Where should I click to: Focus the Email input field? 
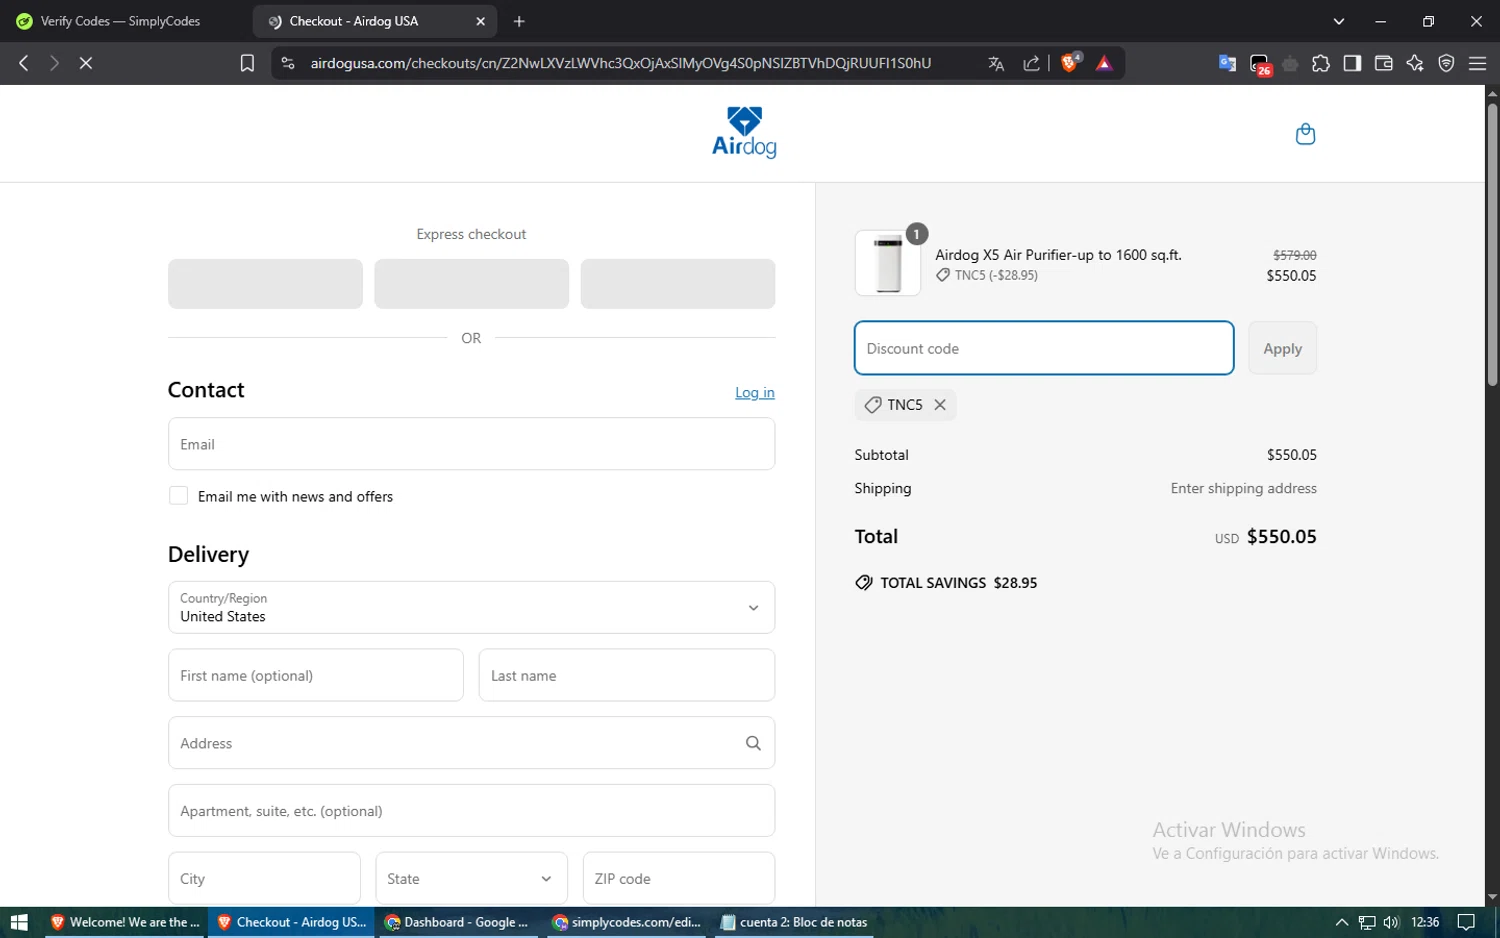471,444
